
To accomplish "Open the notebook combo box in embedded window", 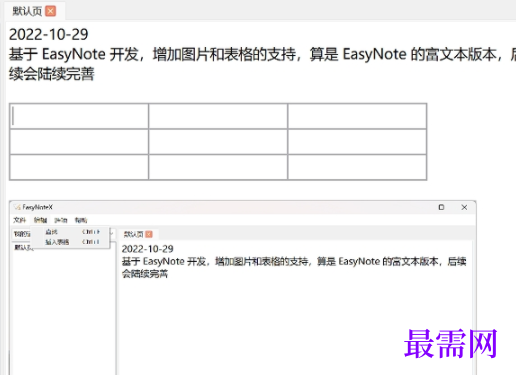I will coord(63,234).
